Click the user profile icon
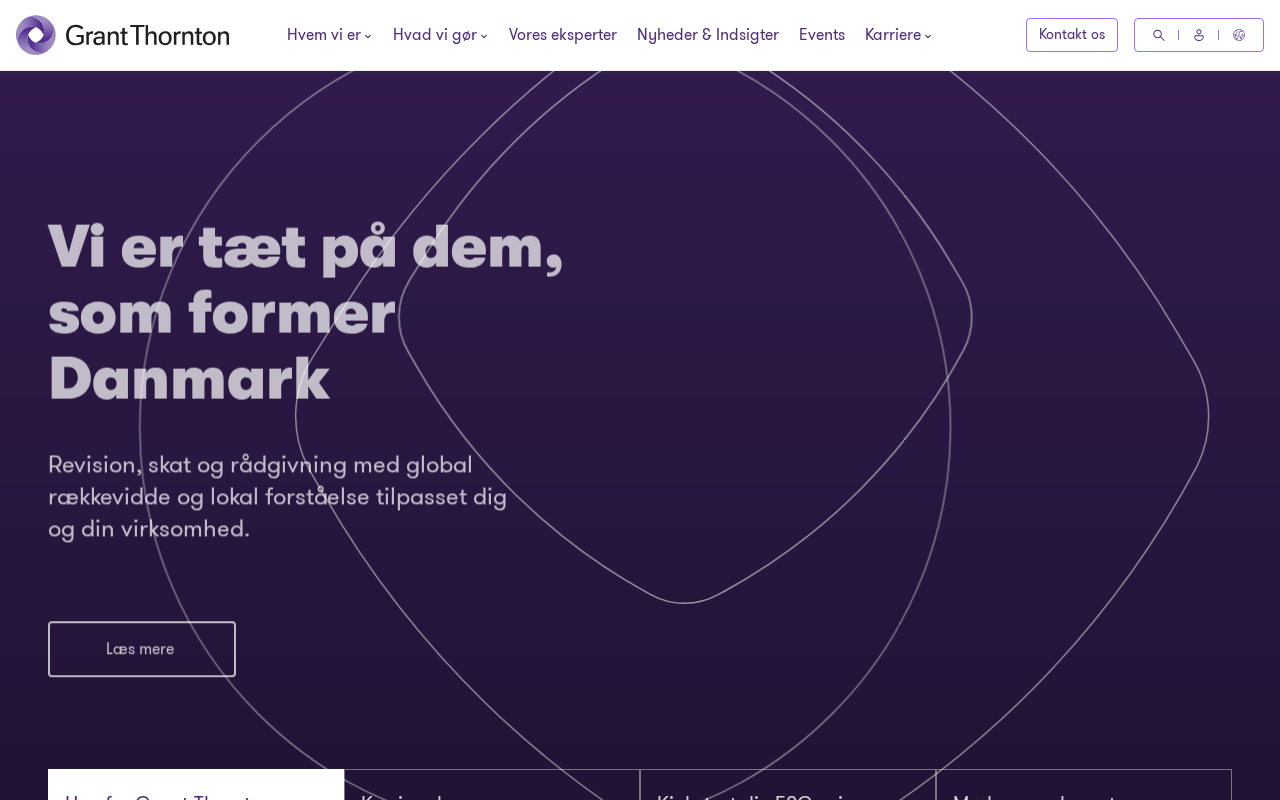Image resolution: width=1280 pixels, height=800 pixels. click(1199, 35)
